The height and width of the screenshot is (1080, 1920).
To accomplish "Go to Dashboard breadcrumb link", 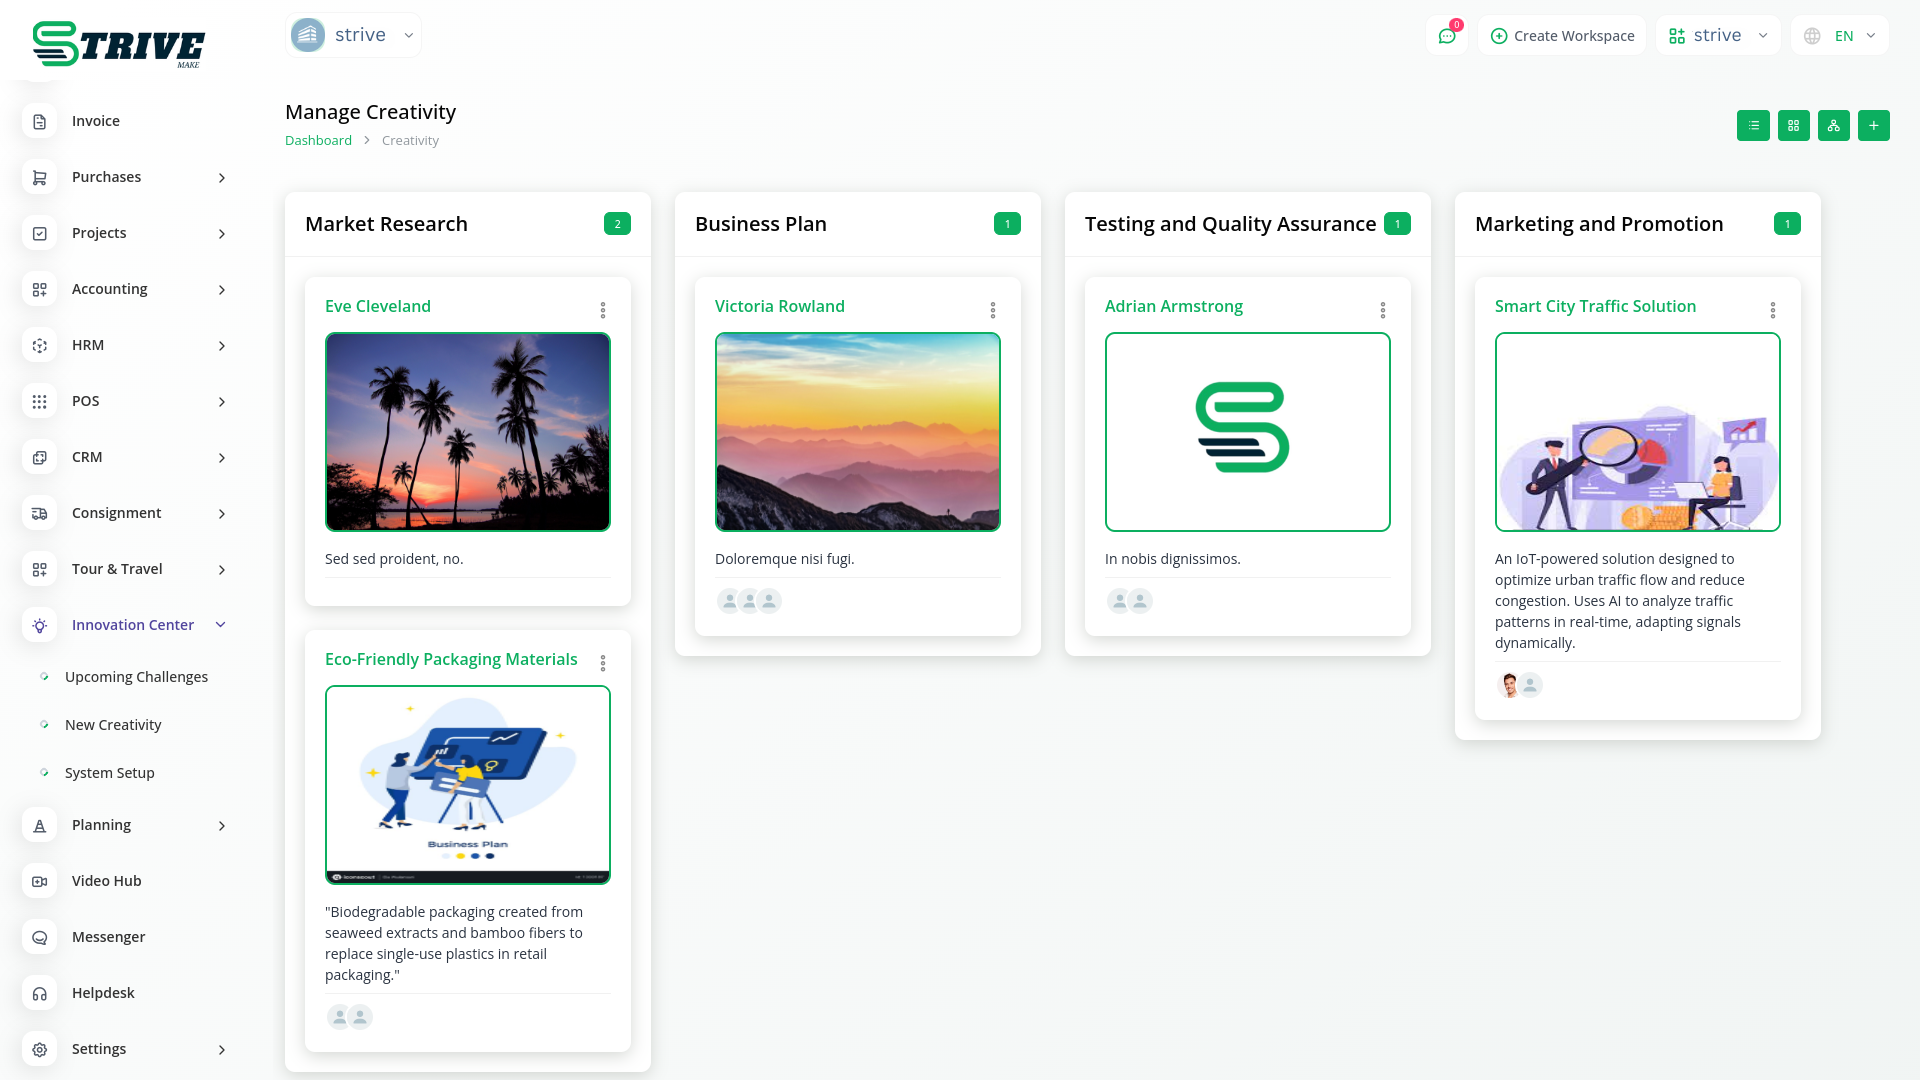I will pyautogui.click(x=318, y=141).
